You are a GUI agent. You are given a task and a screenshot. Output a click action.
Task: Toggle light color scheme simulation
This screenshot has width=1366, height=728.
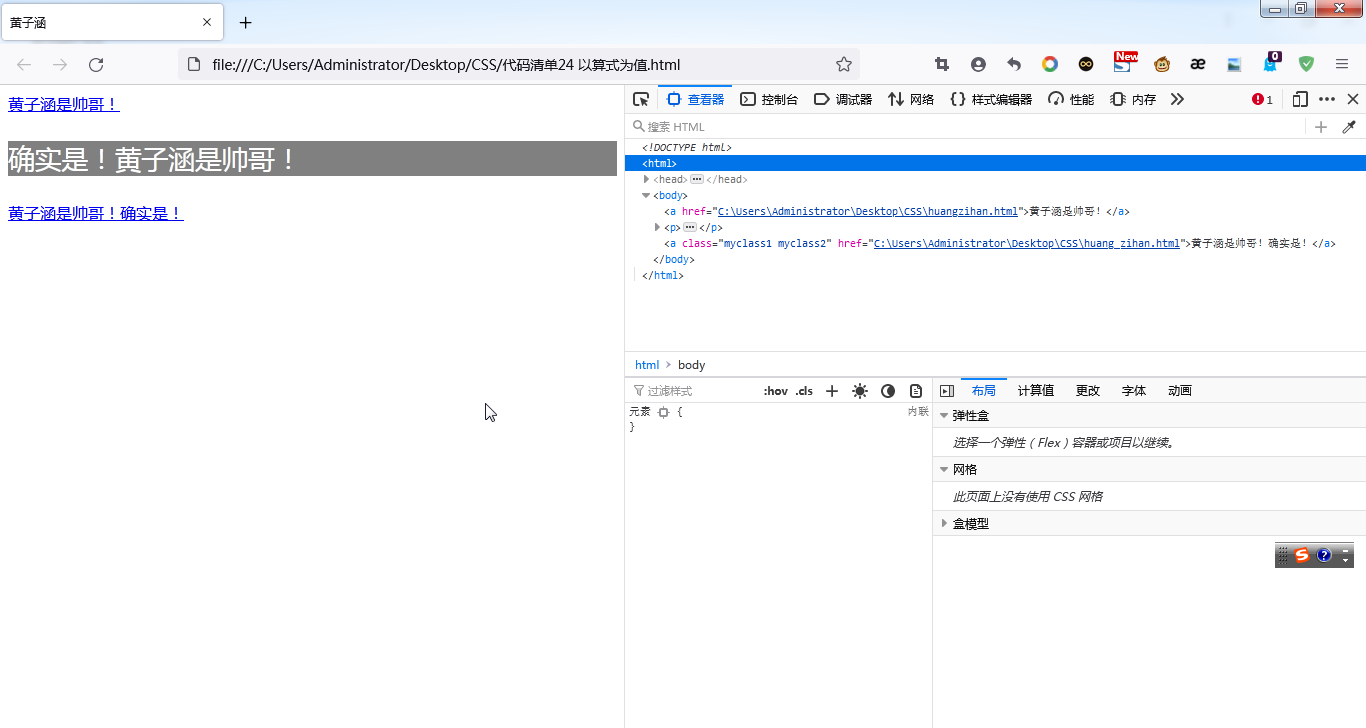tap(860, 391)
